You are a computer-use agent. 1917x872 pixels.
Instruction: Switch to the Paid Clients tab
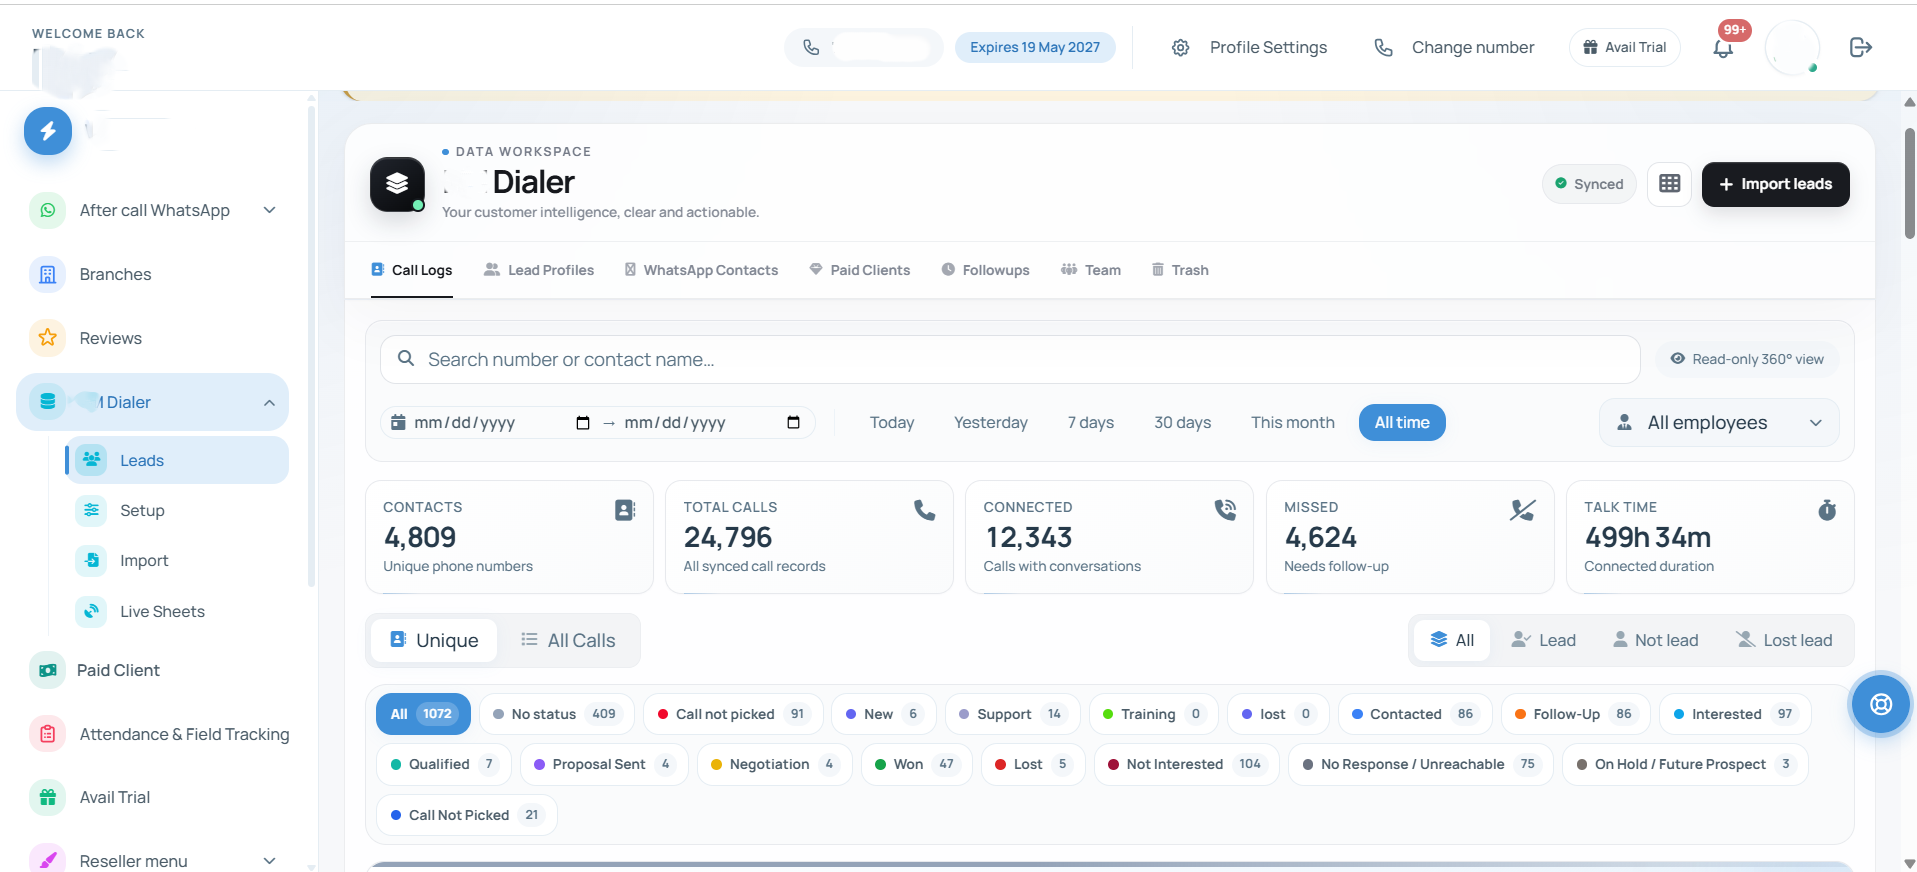coord(860,270)
